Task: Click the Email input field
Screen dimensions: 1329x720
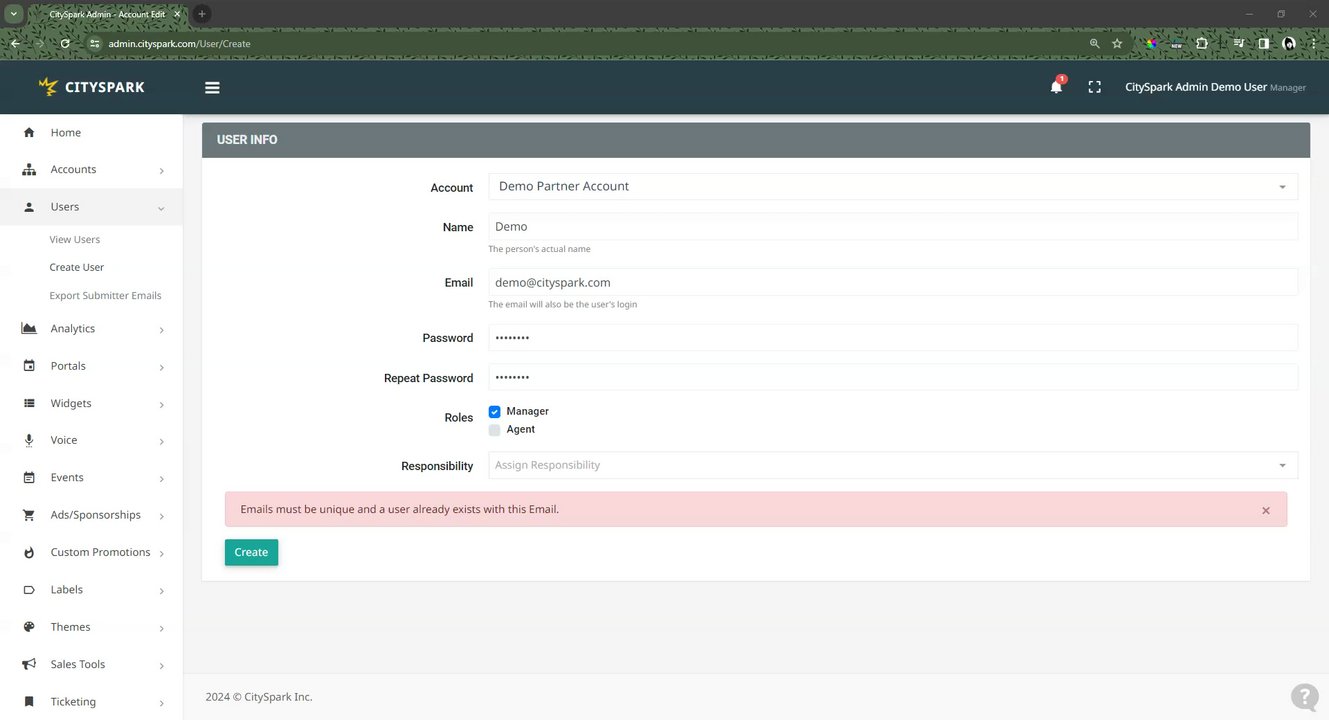Action: point(893,282)
